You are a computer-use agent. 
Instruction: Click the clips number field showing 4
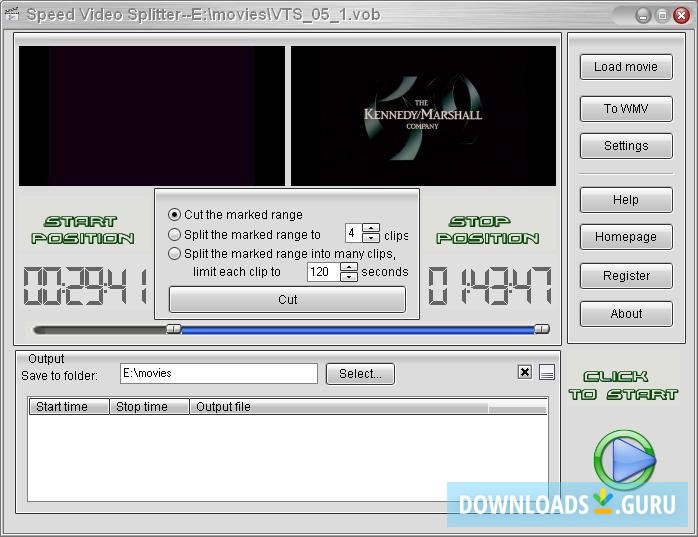tap(354, 233)
